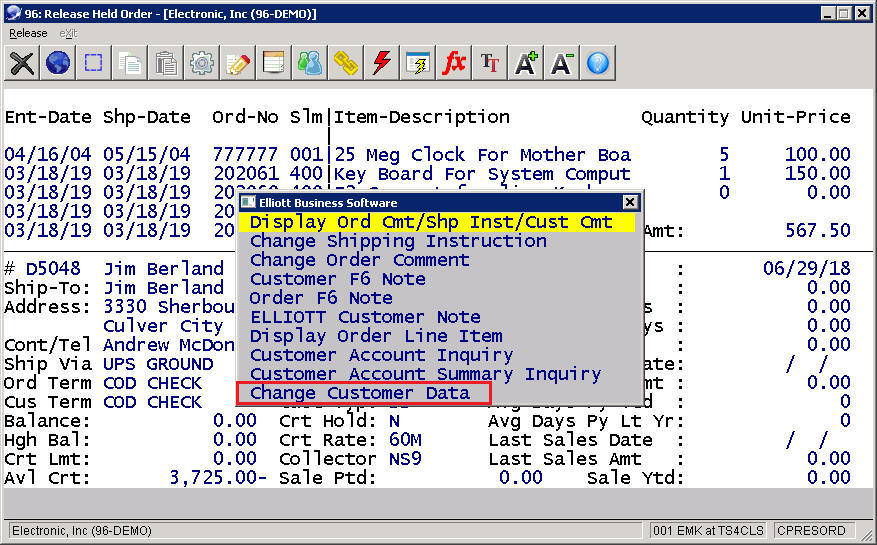Screen dimensions: 877x545
Task: Click unit price 100.00
Action: point(817,154)
